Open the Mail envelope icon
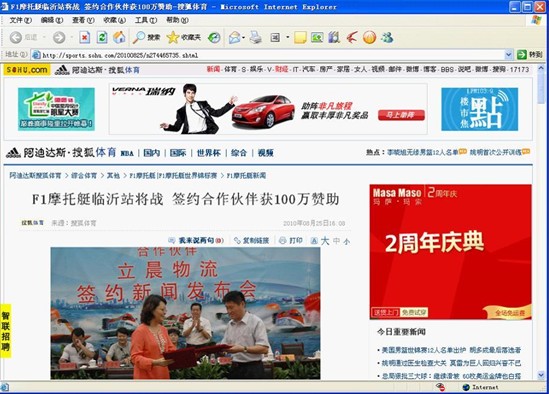The image size is (549, 394). [235, 37]
